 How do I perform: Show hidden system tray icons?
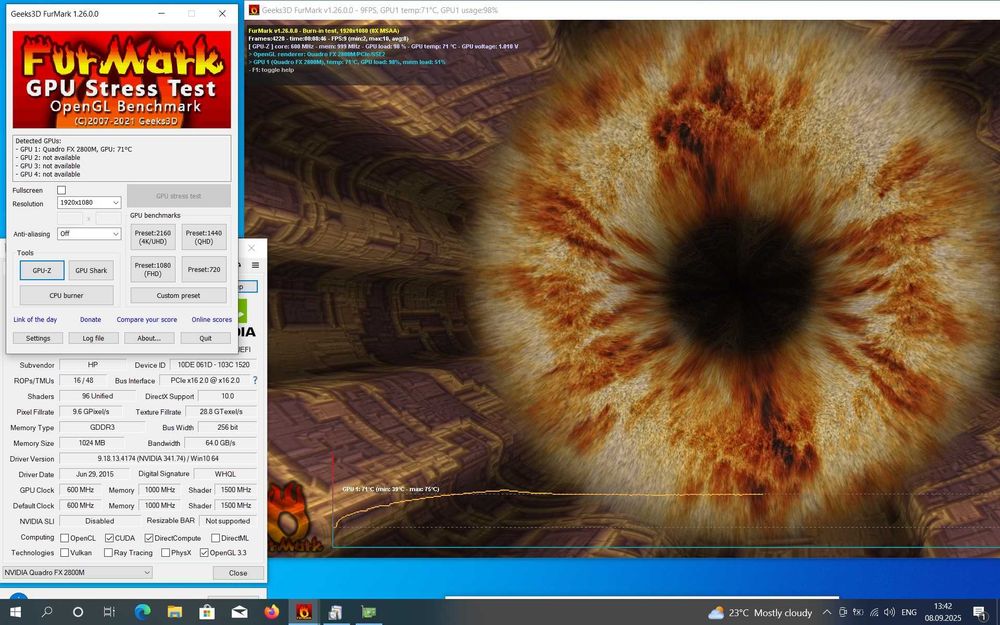click(x=827, y=612)
